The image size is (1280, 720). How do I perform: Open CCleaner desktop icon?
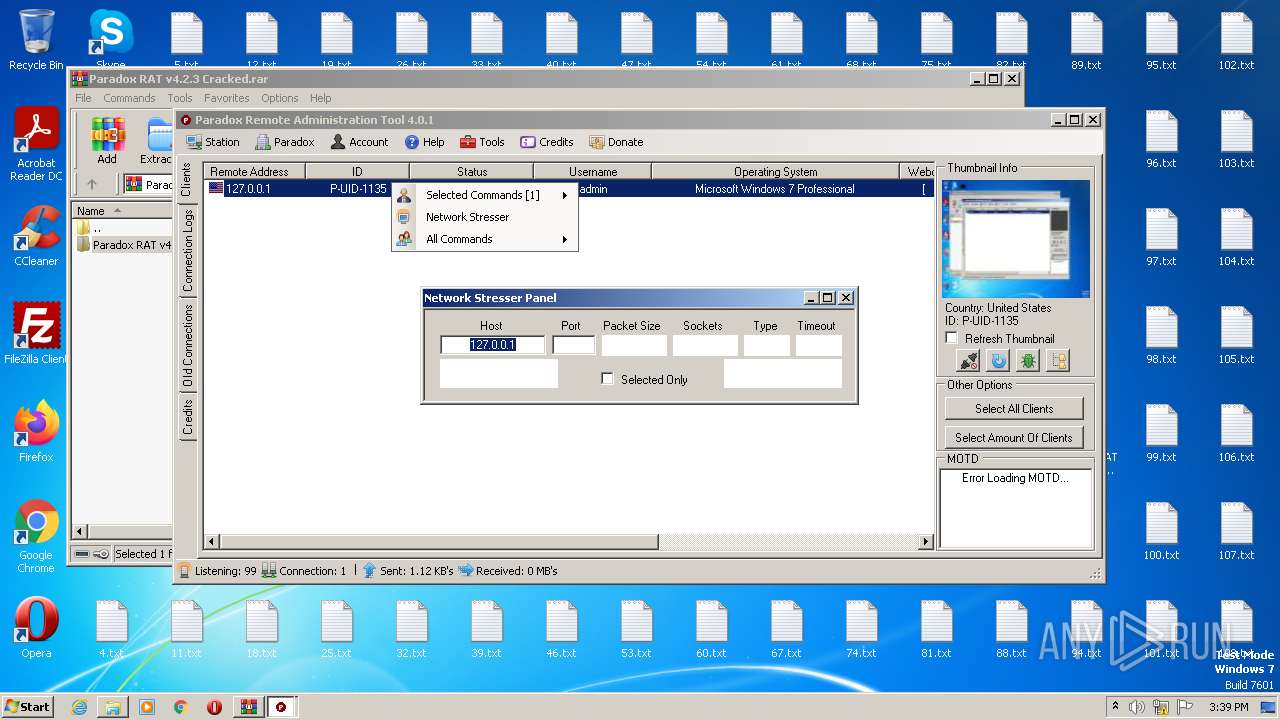click(x=36, y=236)
